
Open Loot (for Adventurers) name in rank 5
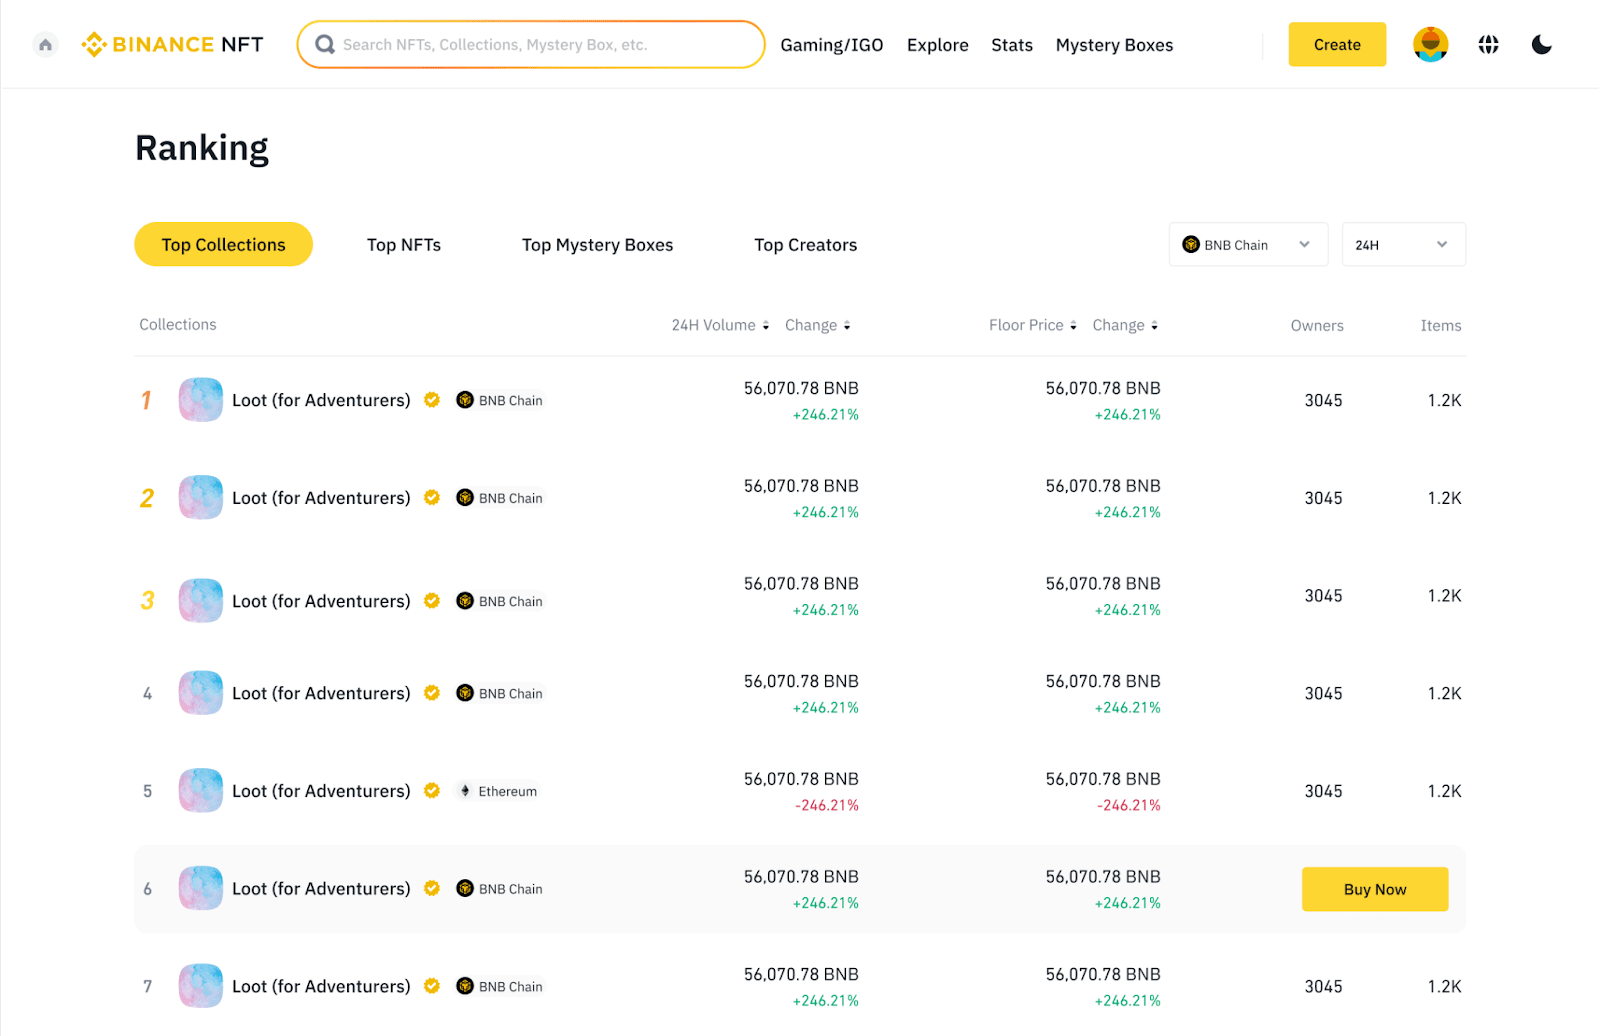321,791
